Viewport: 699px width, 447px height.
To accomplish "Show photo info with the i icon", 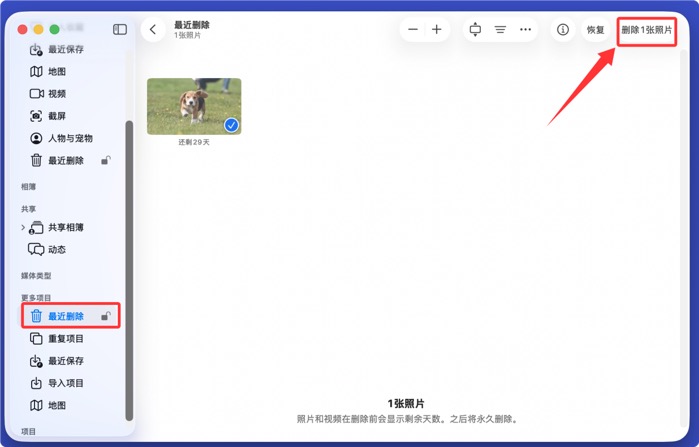I will 563,30.
